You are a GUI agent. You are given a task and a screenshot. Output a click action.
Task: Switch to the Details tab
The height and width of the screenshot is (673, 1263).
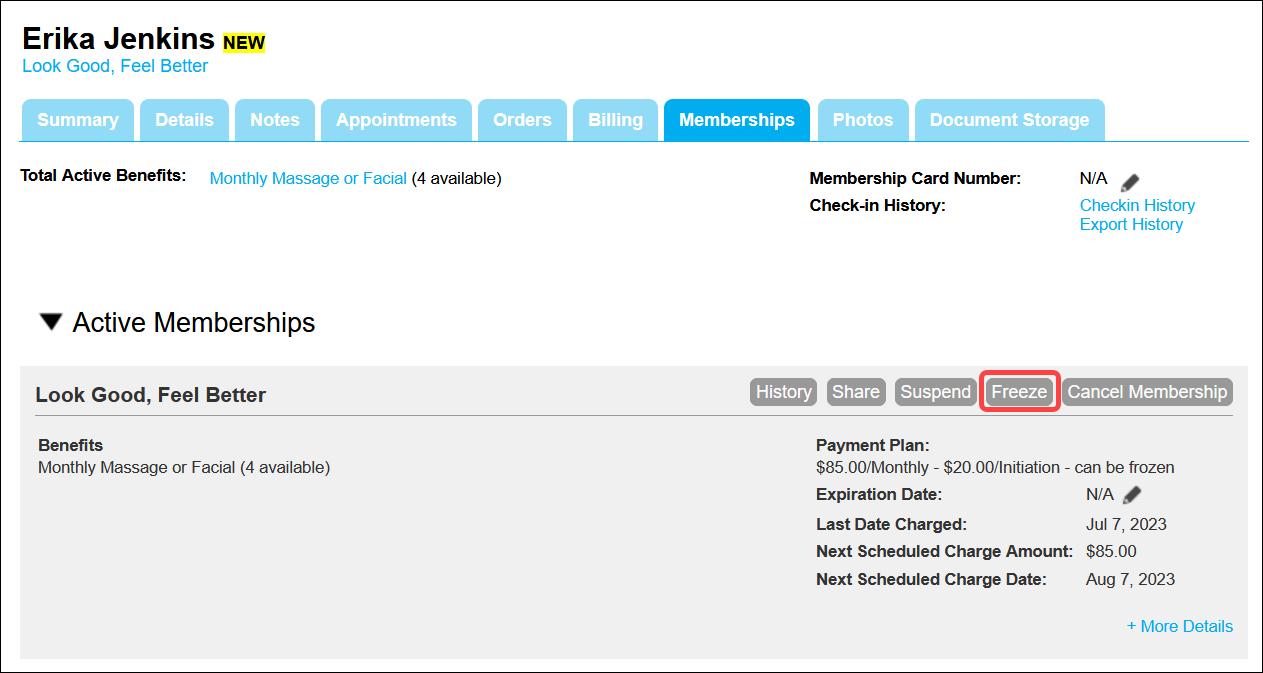(x=184, y=120)
